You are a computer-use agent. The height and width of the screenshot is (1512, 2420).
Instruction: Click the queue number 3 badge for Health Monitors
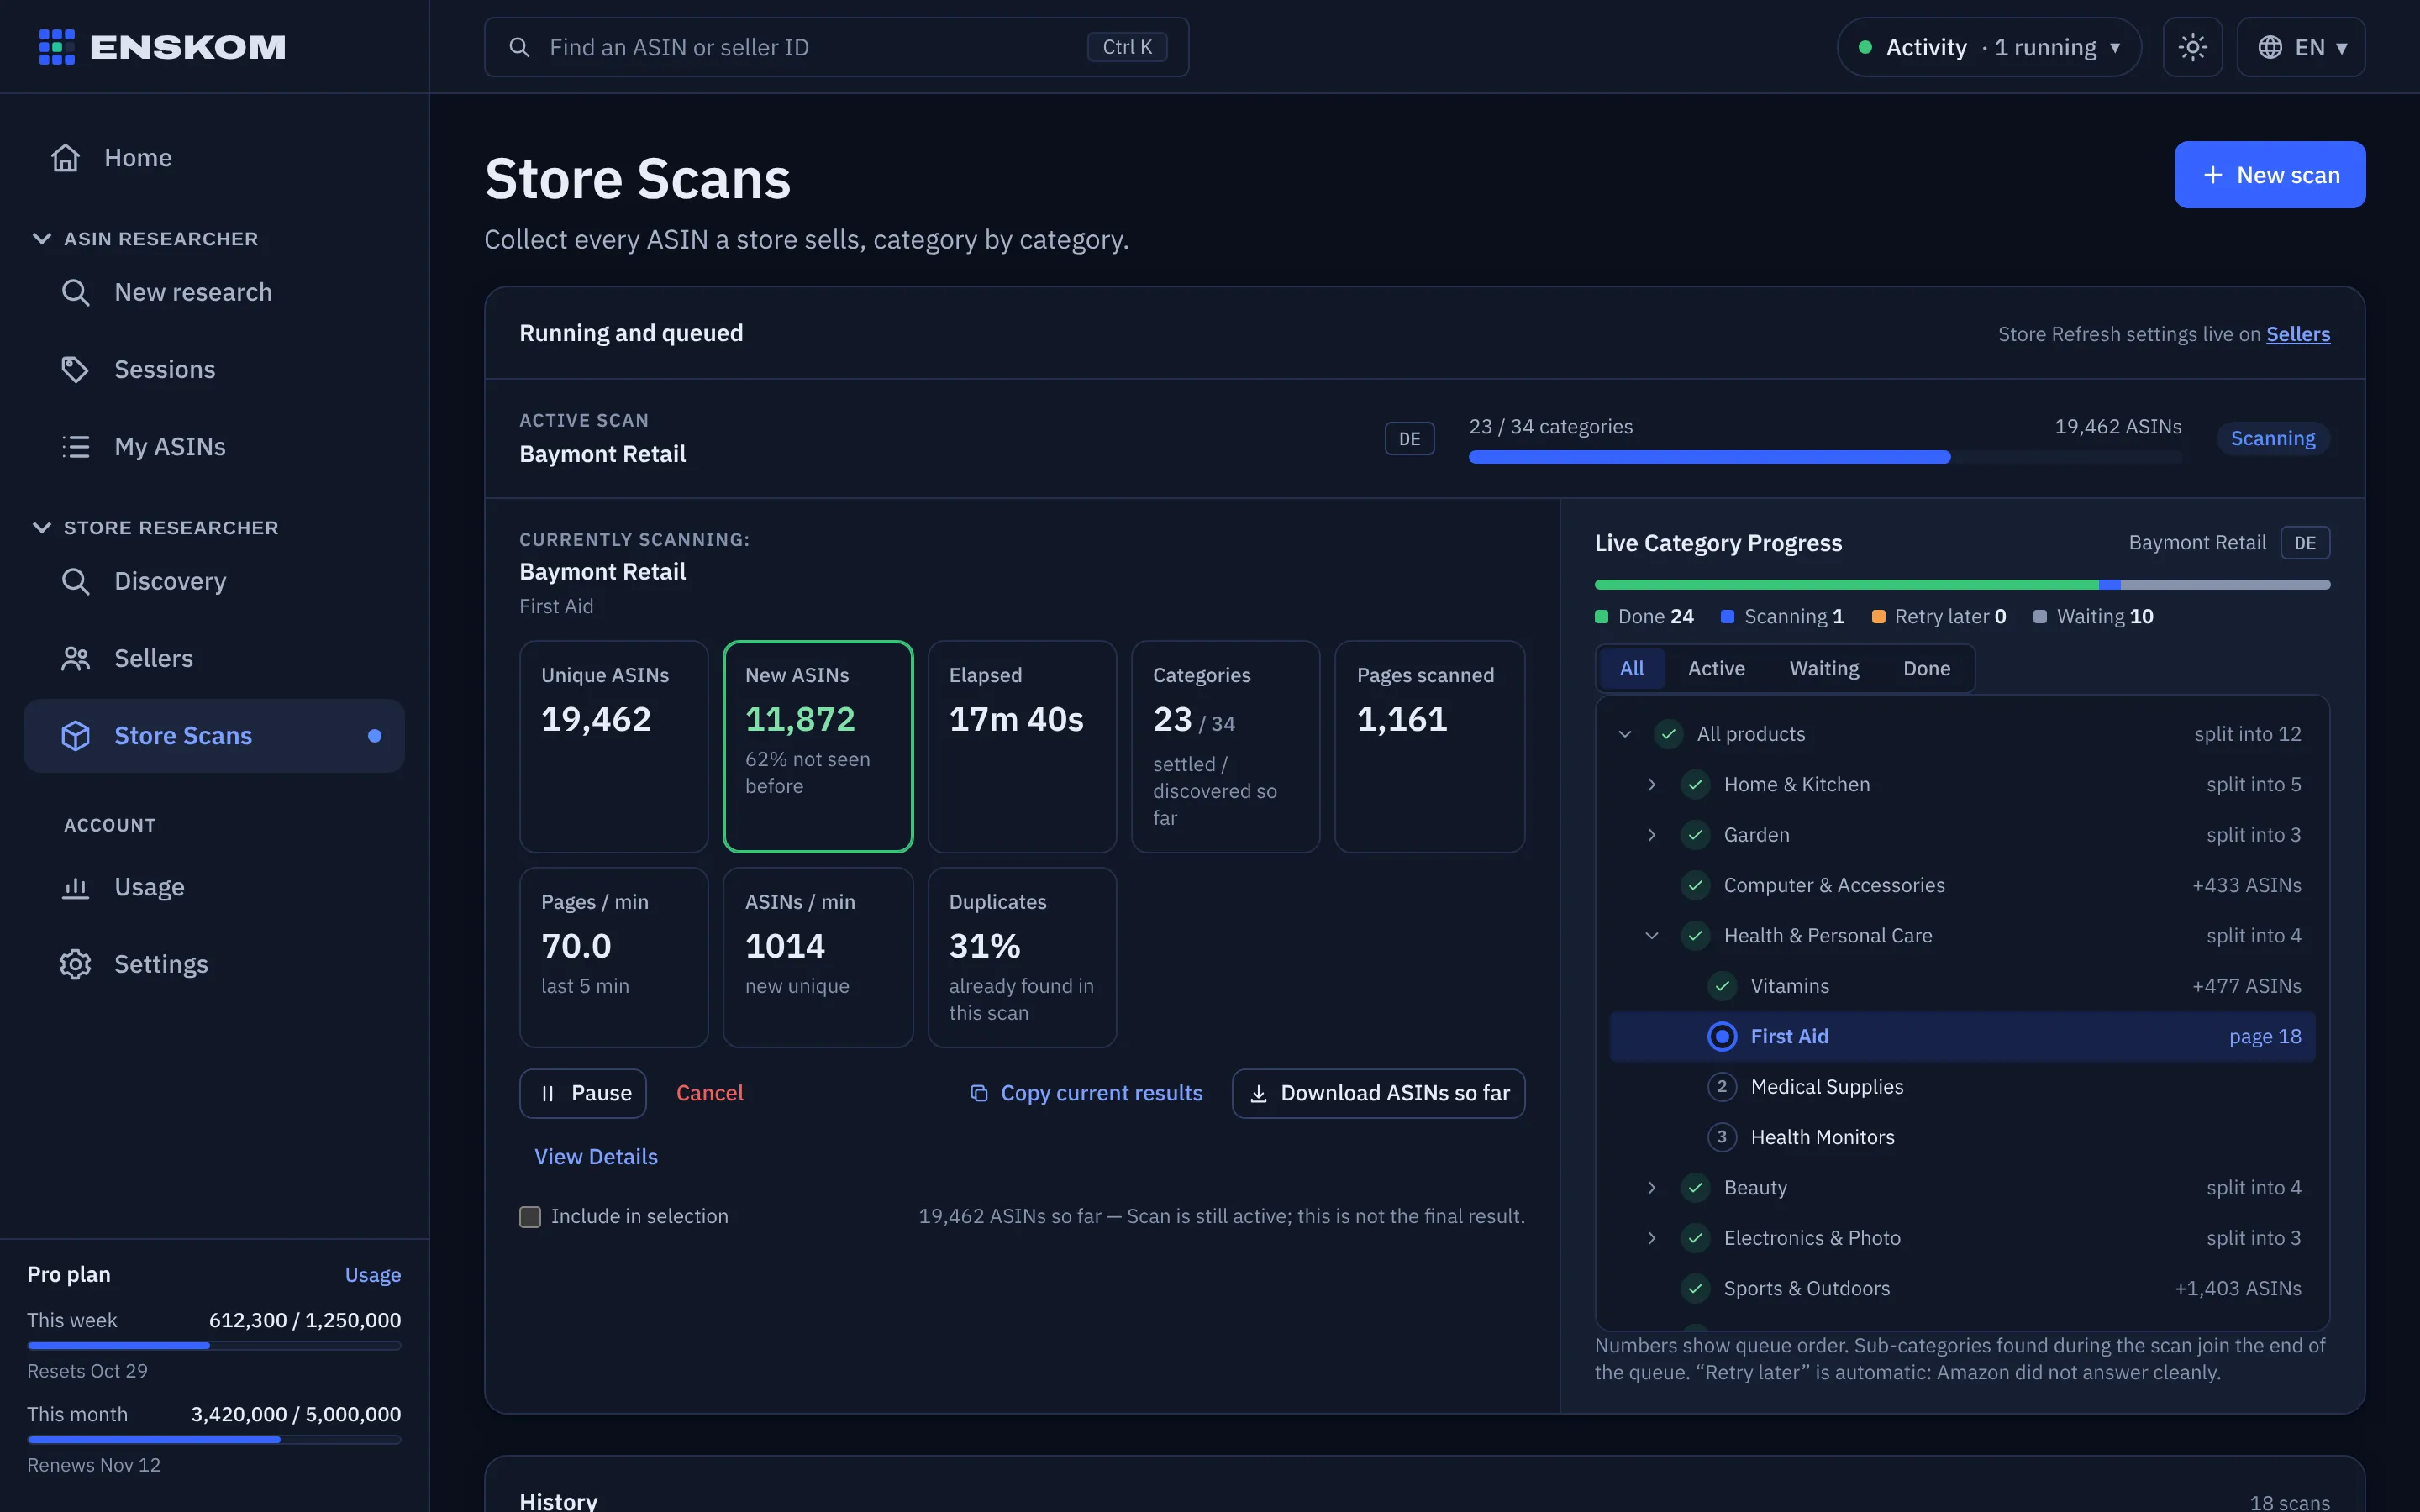pos(1722,1137)
